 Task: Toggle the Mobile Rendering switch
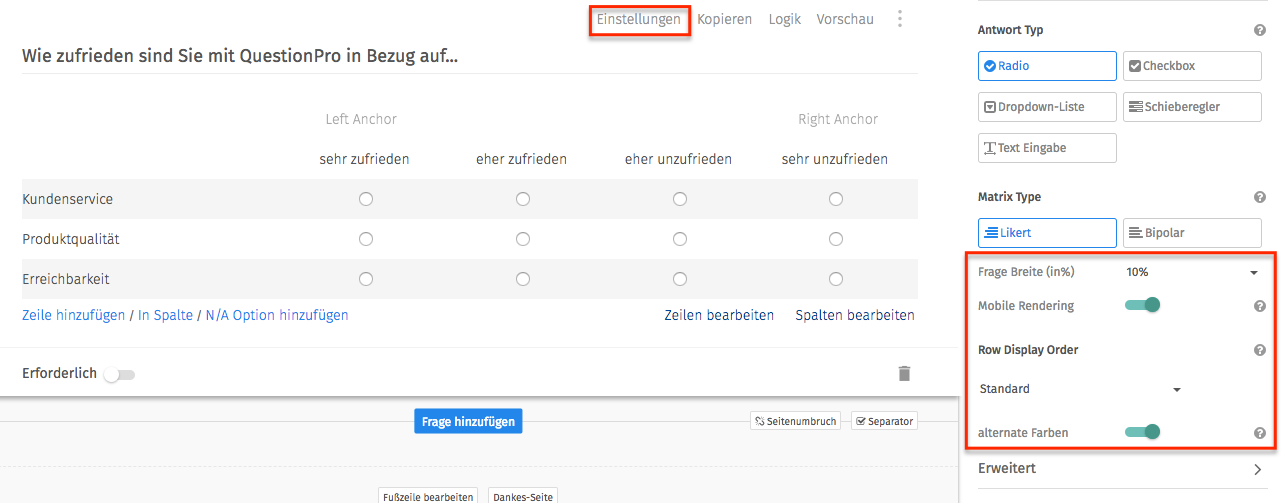pyautogui.click(x=1143, y=305)
